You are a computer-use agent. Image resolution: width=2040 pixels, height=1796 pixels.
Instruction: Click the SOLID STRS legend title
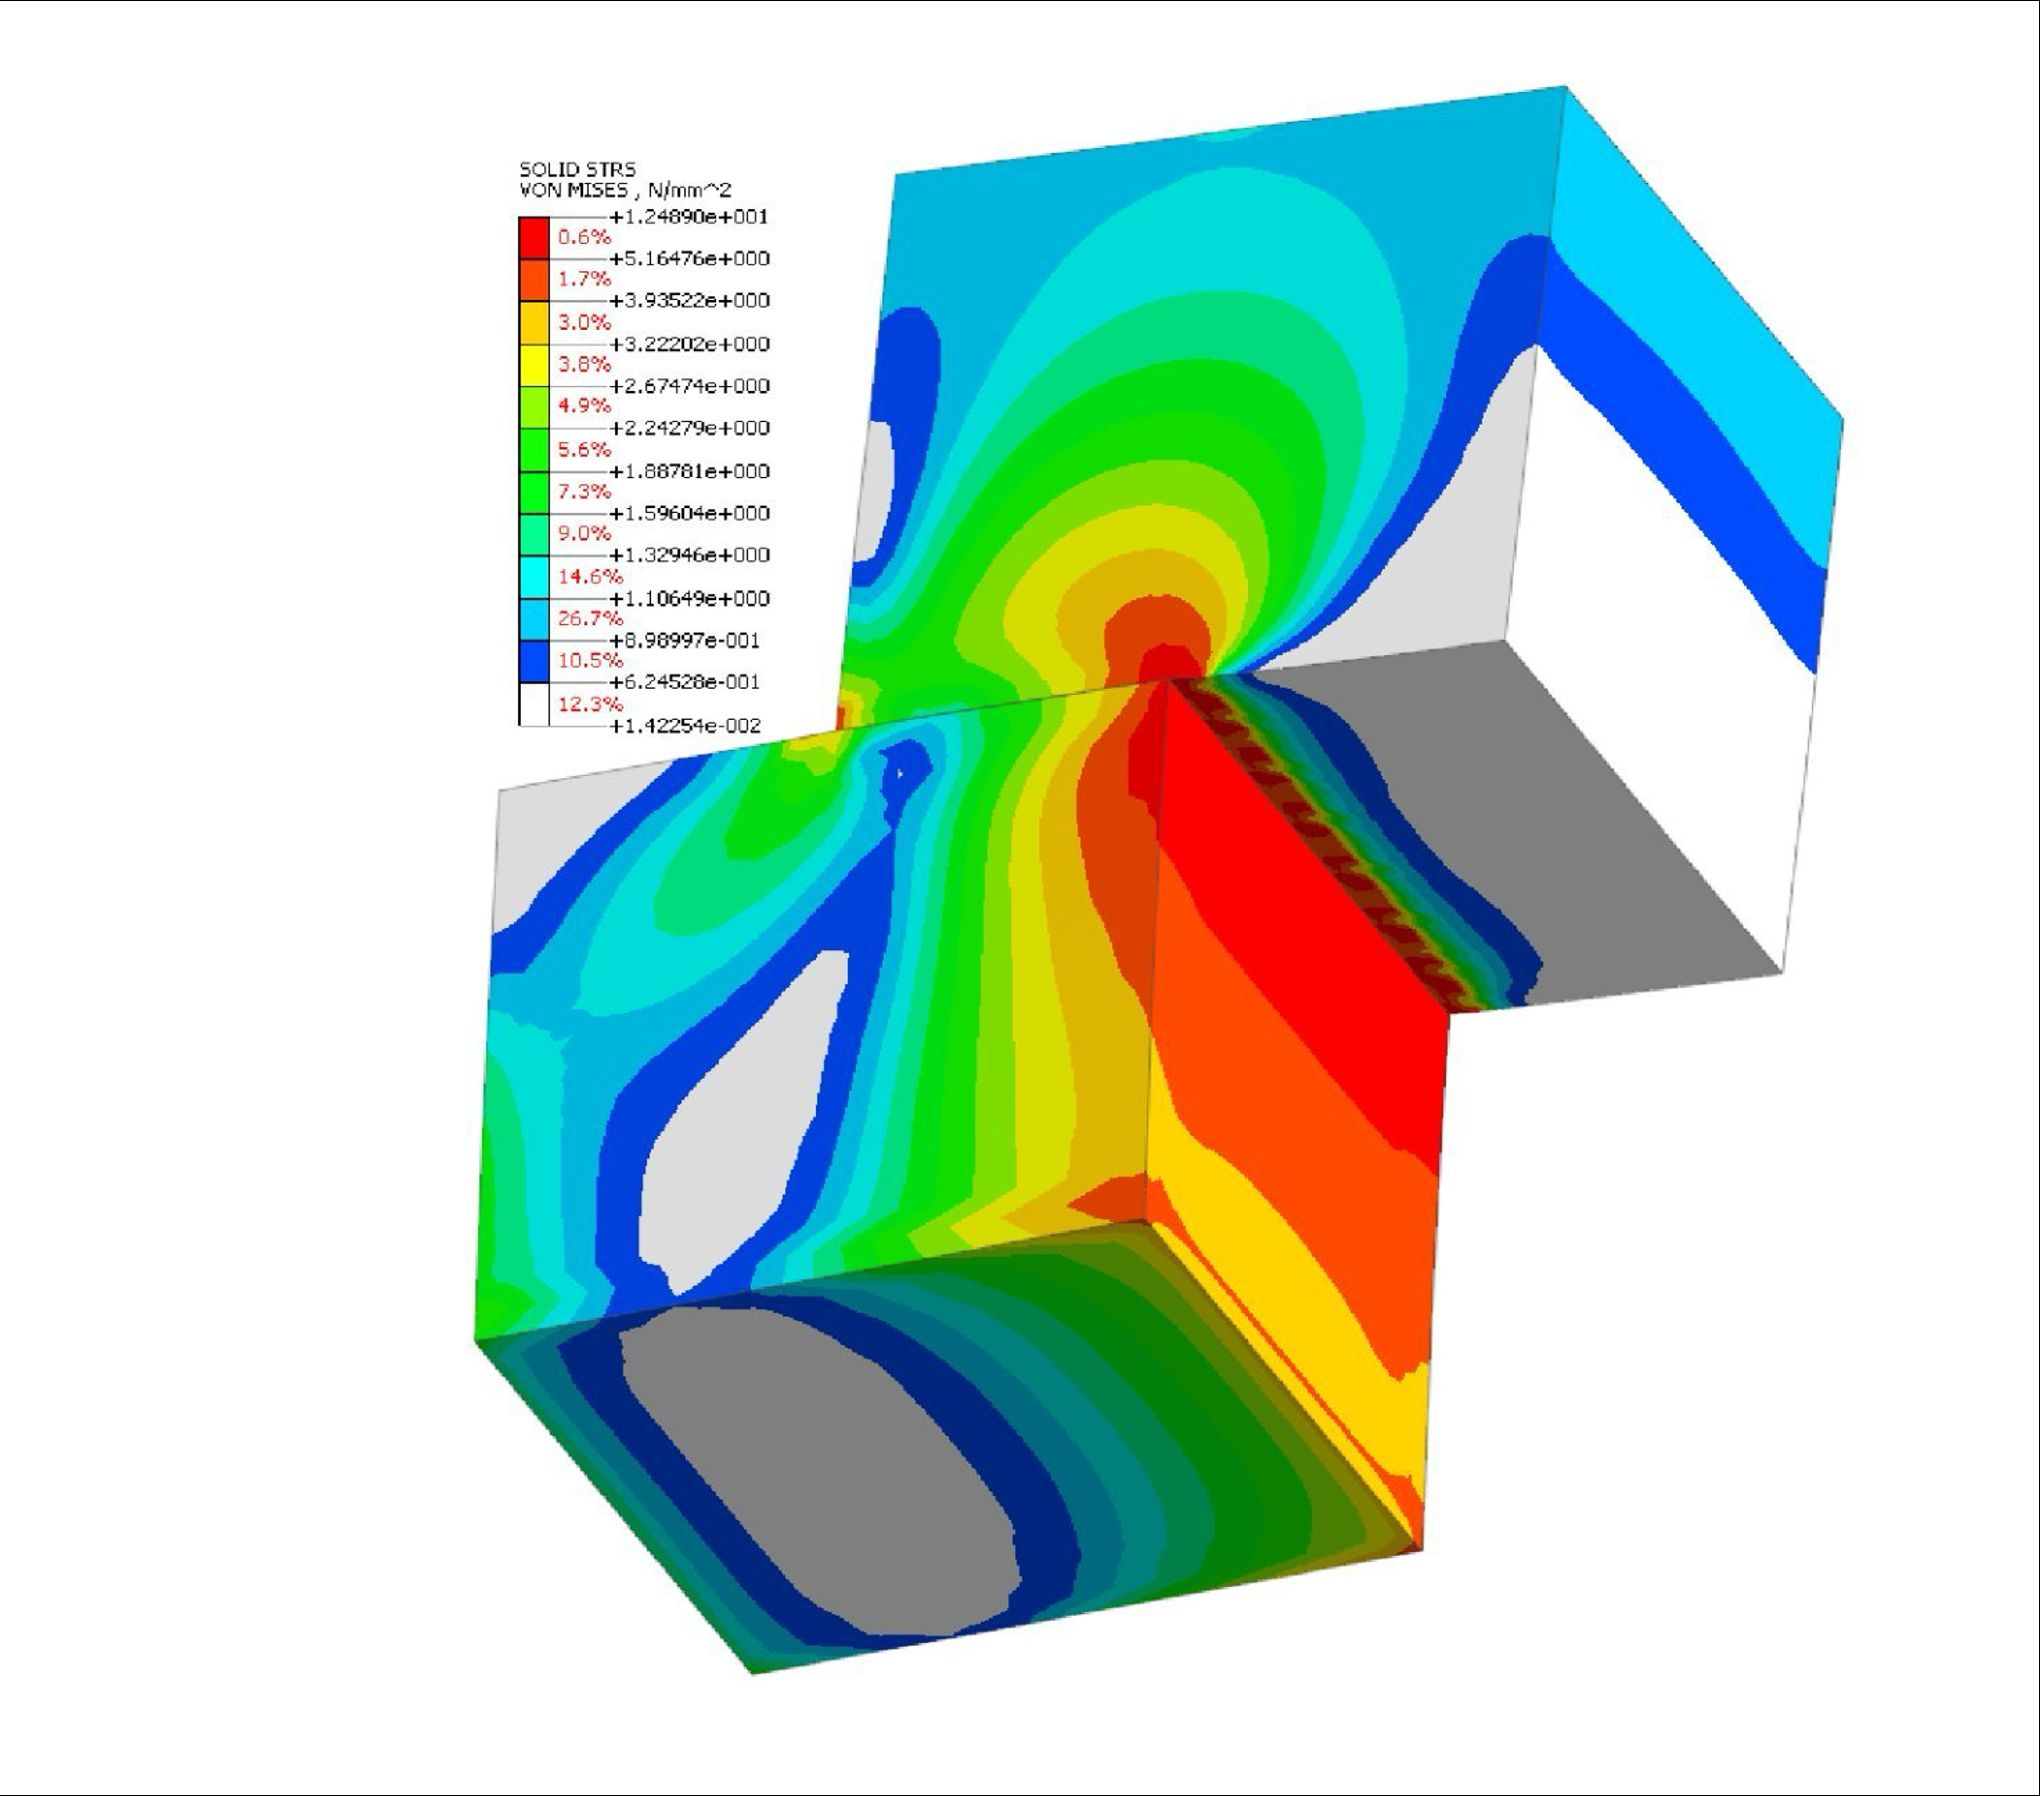click(577, 169)
